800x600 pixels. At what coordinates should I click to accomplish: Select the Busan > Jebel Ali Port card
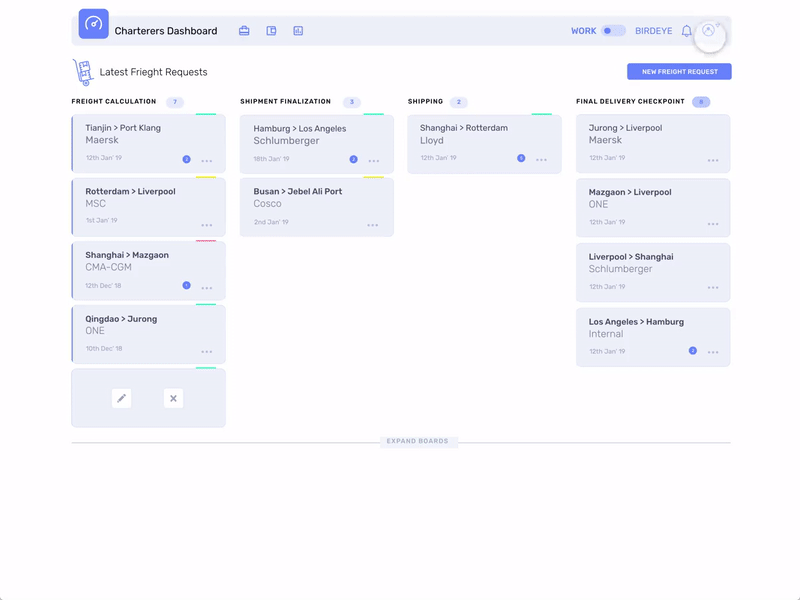click(316, 207)
